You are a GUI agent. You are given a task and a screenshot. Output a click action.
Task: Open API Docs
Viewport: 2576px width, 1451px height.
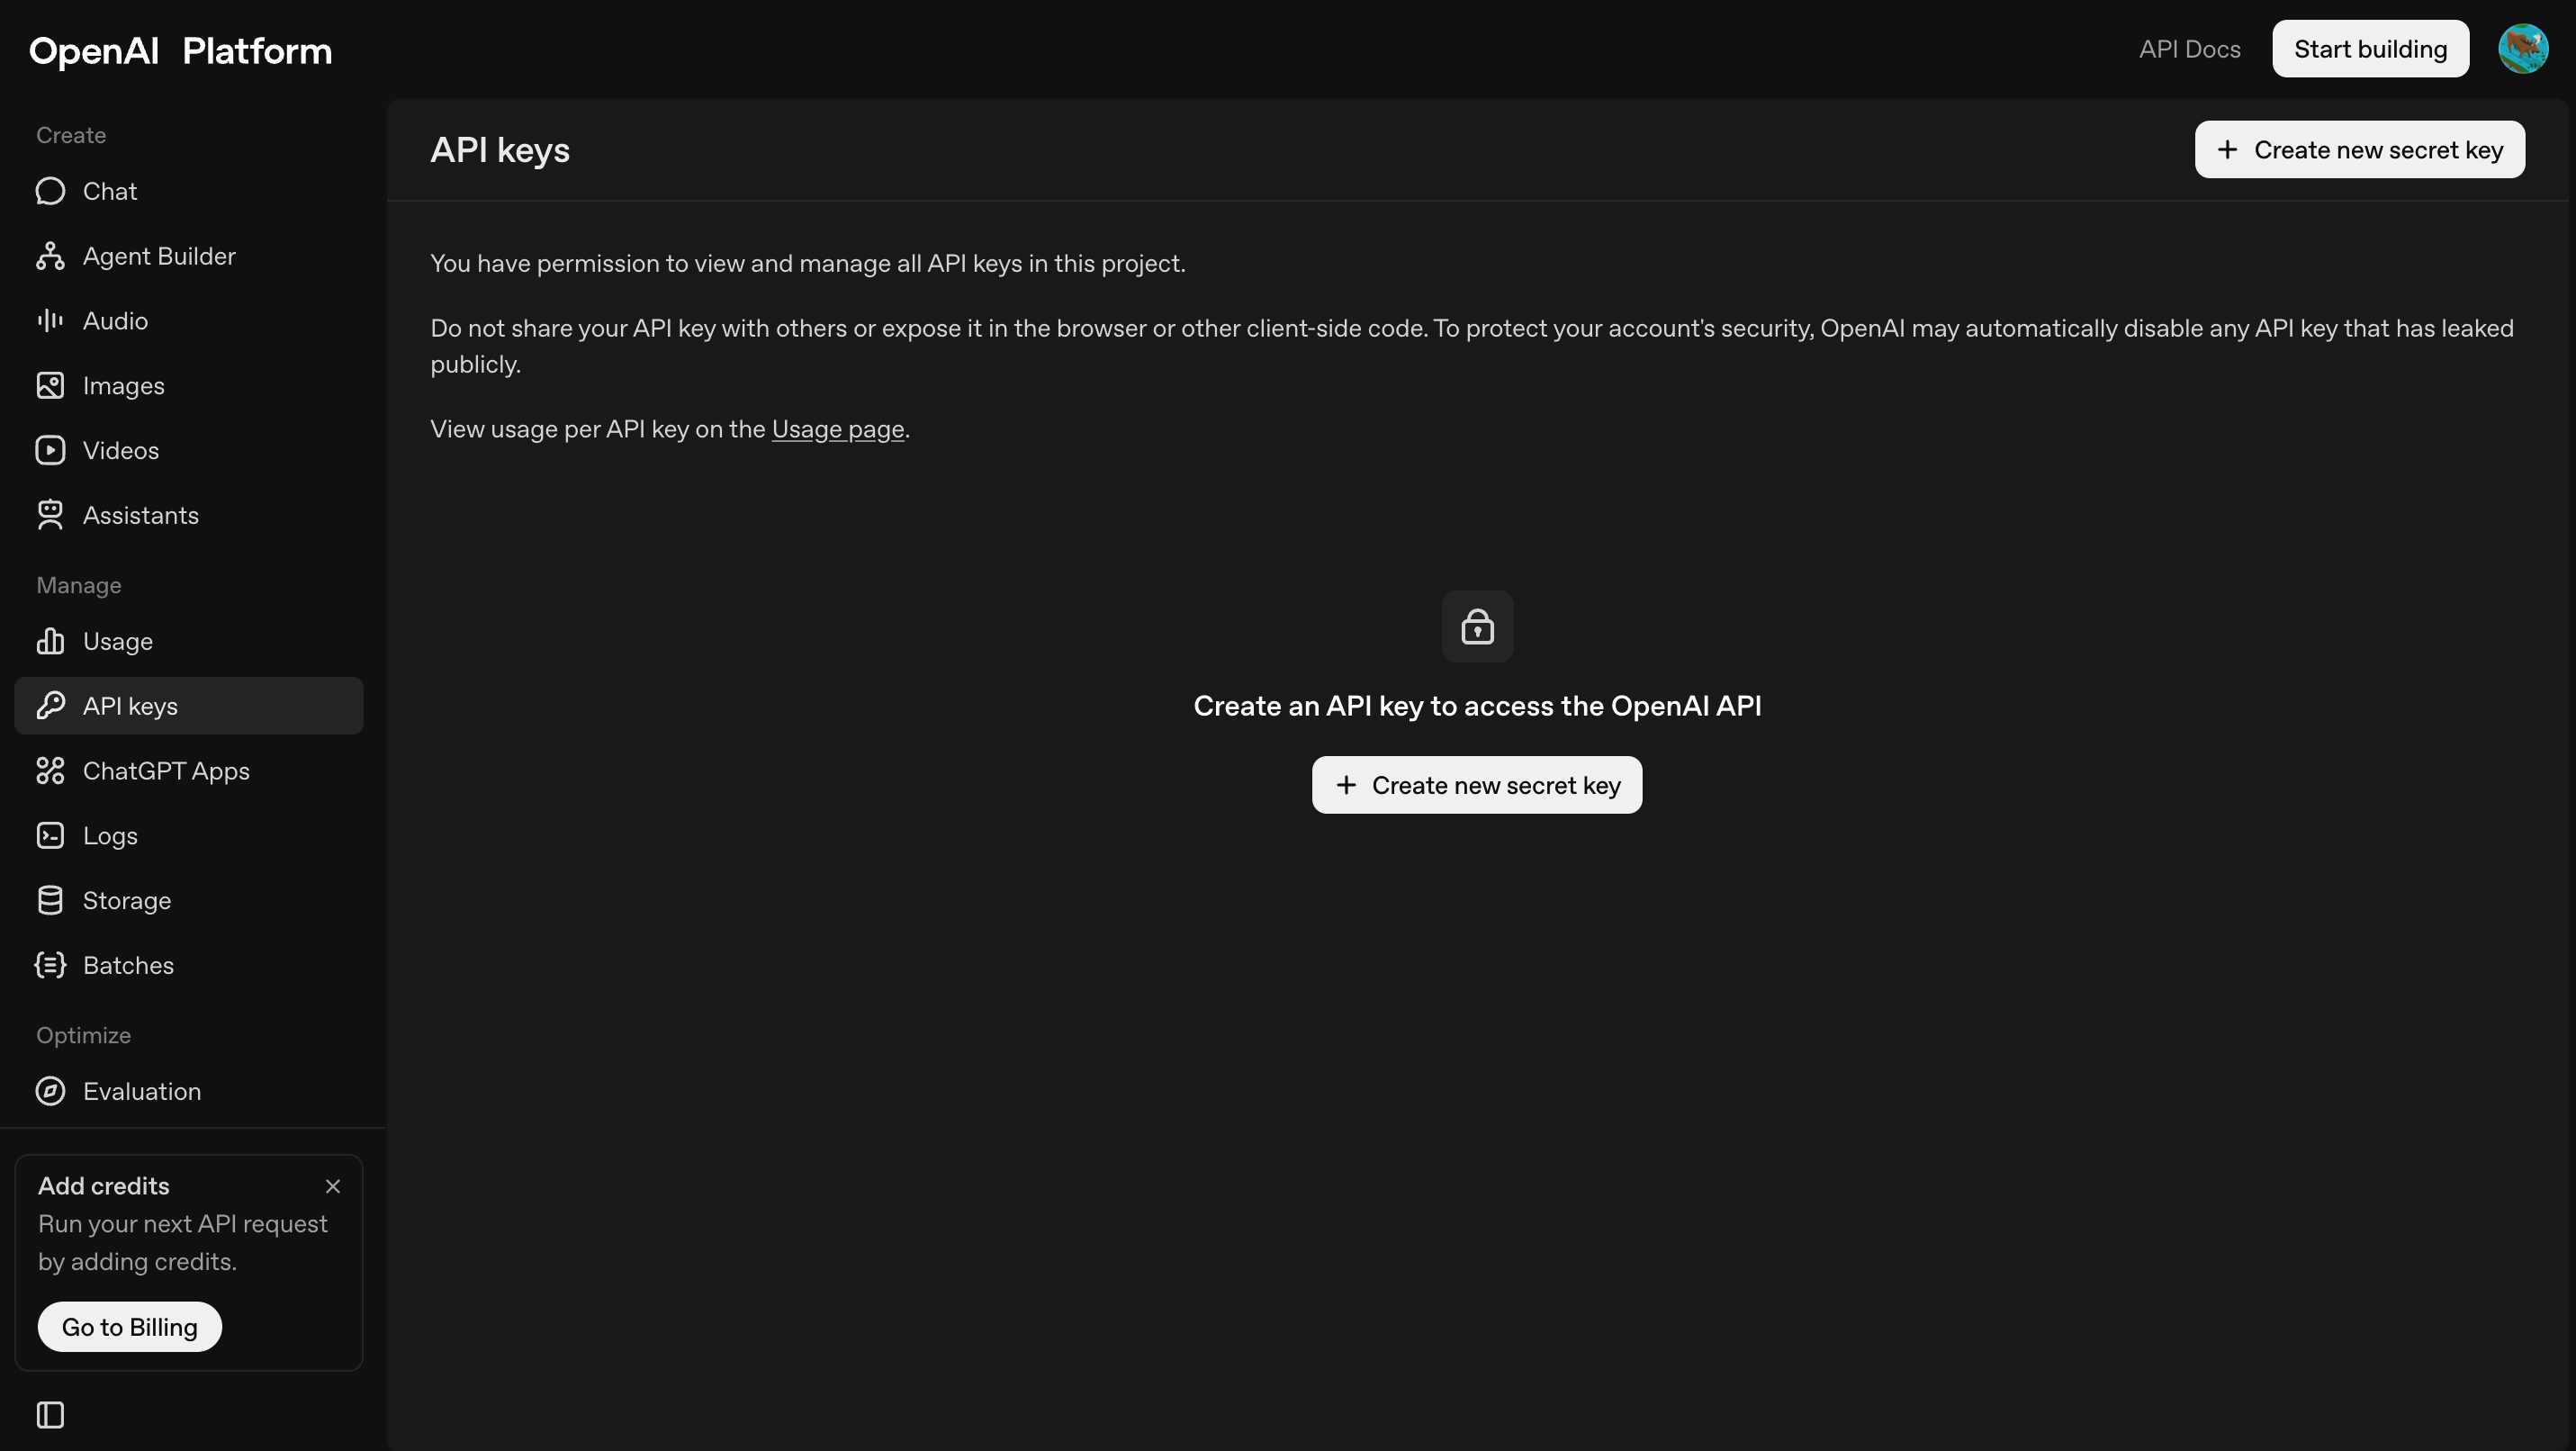(2189, 48)
